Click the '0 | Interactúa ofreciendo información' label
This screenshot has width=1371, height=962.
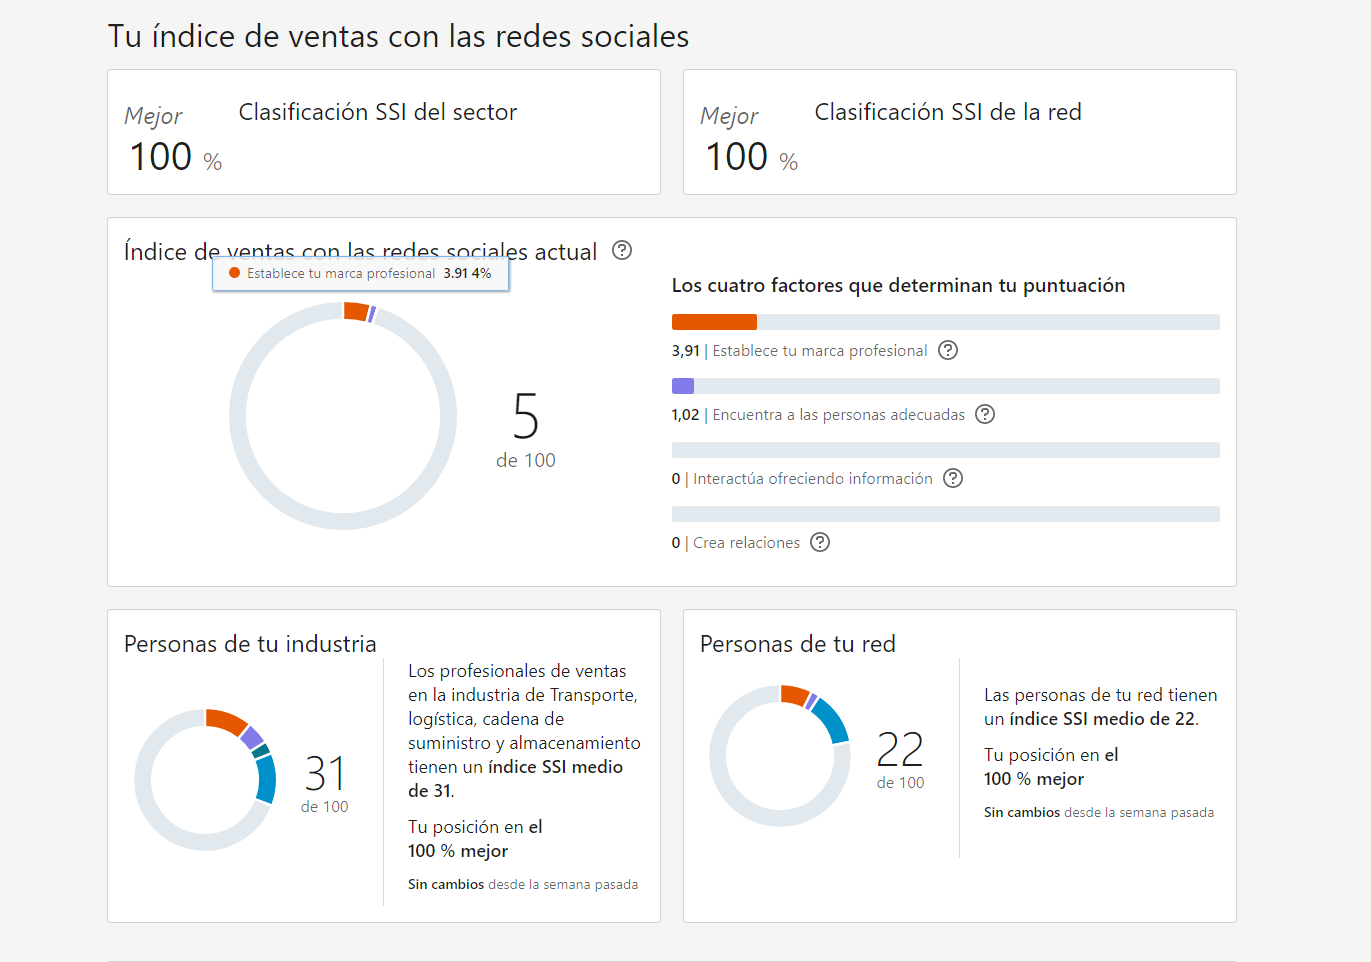click(802, 479)
